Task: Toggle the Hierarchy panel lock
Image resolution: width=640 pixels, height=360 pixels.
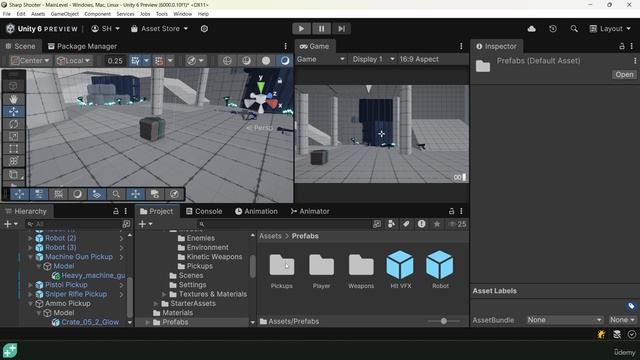Action: tap(116, 211)
